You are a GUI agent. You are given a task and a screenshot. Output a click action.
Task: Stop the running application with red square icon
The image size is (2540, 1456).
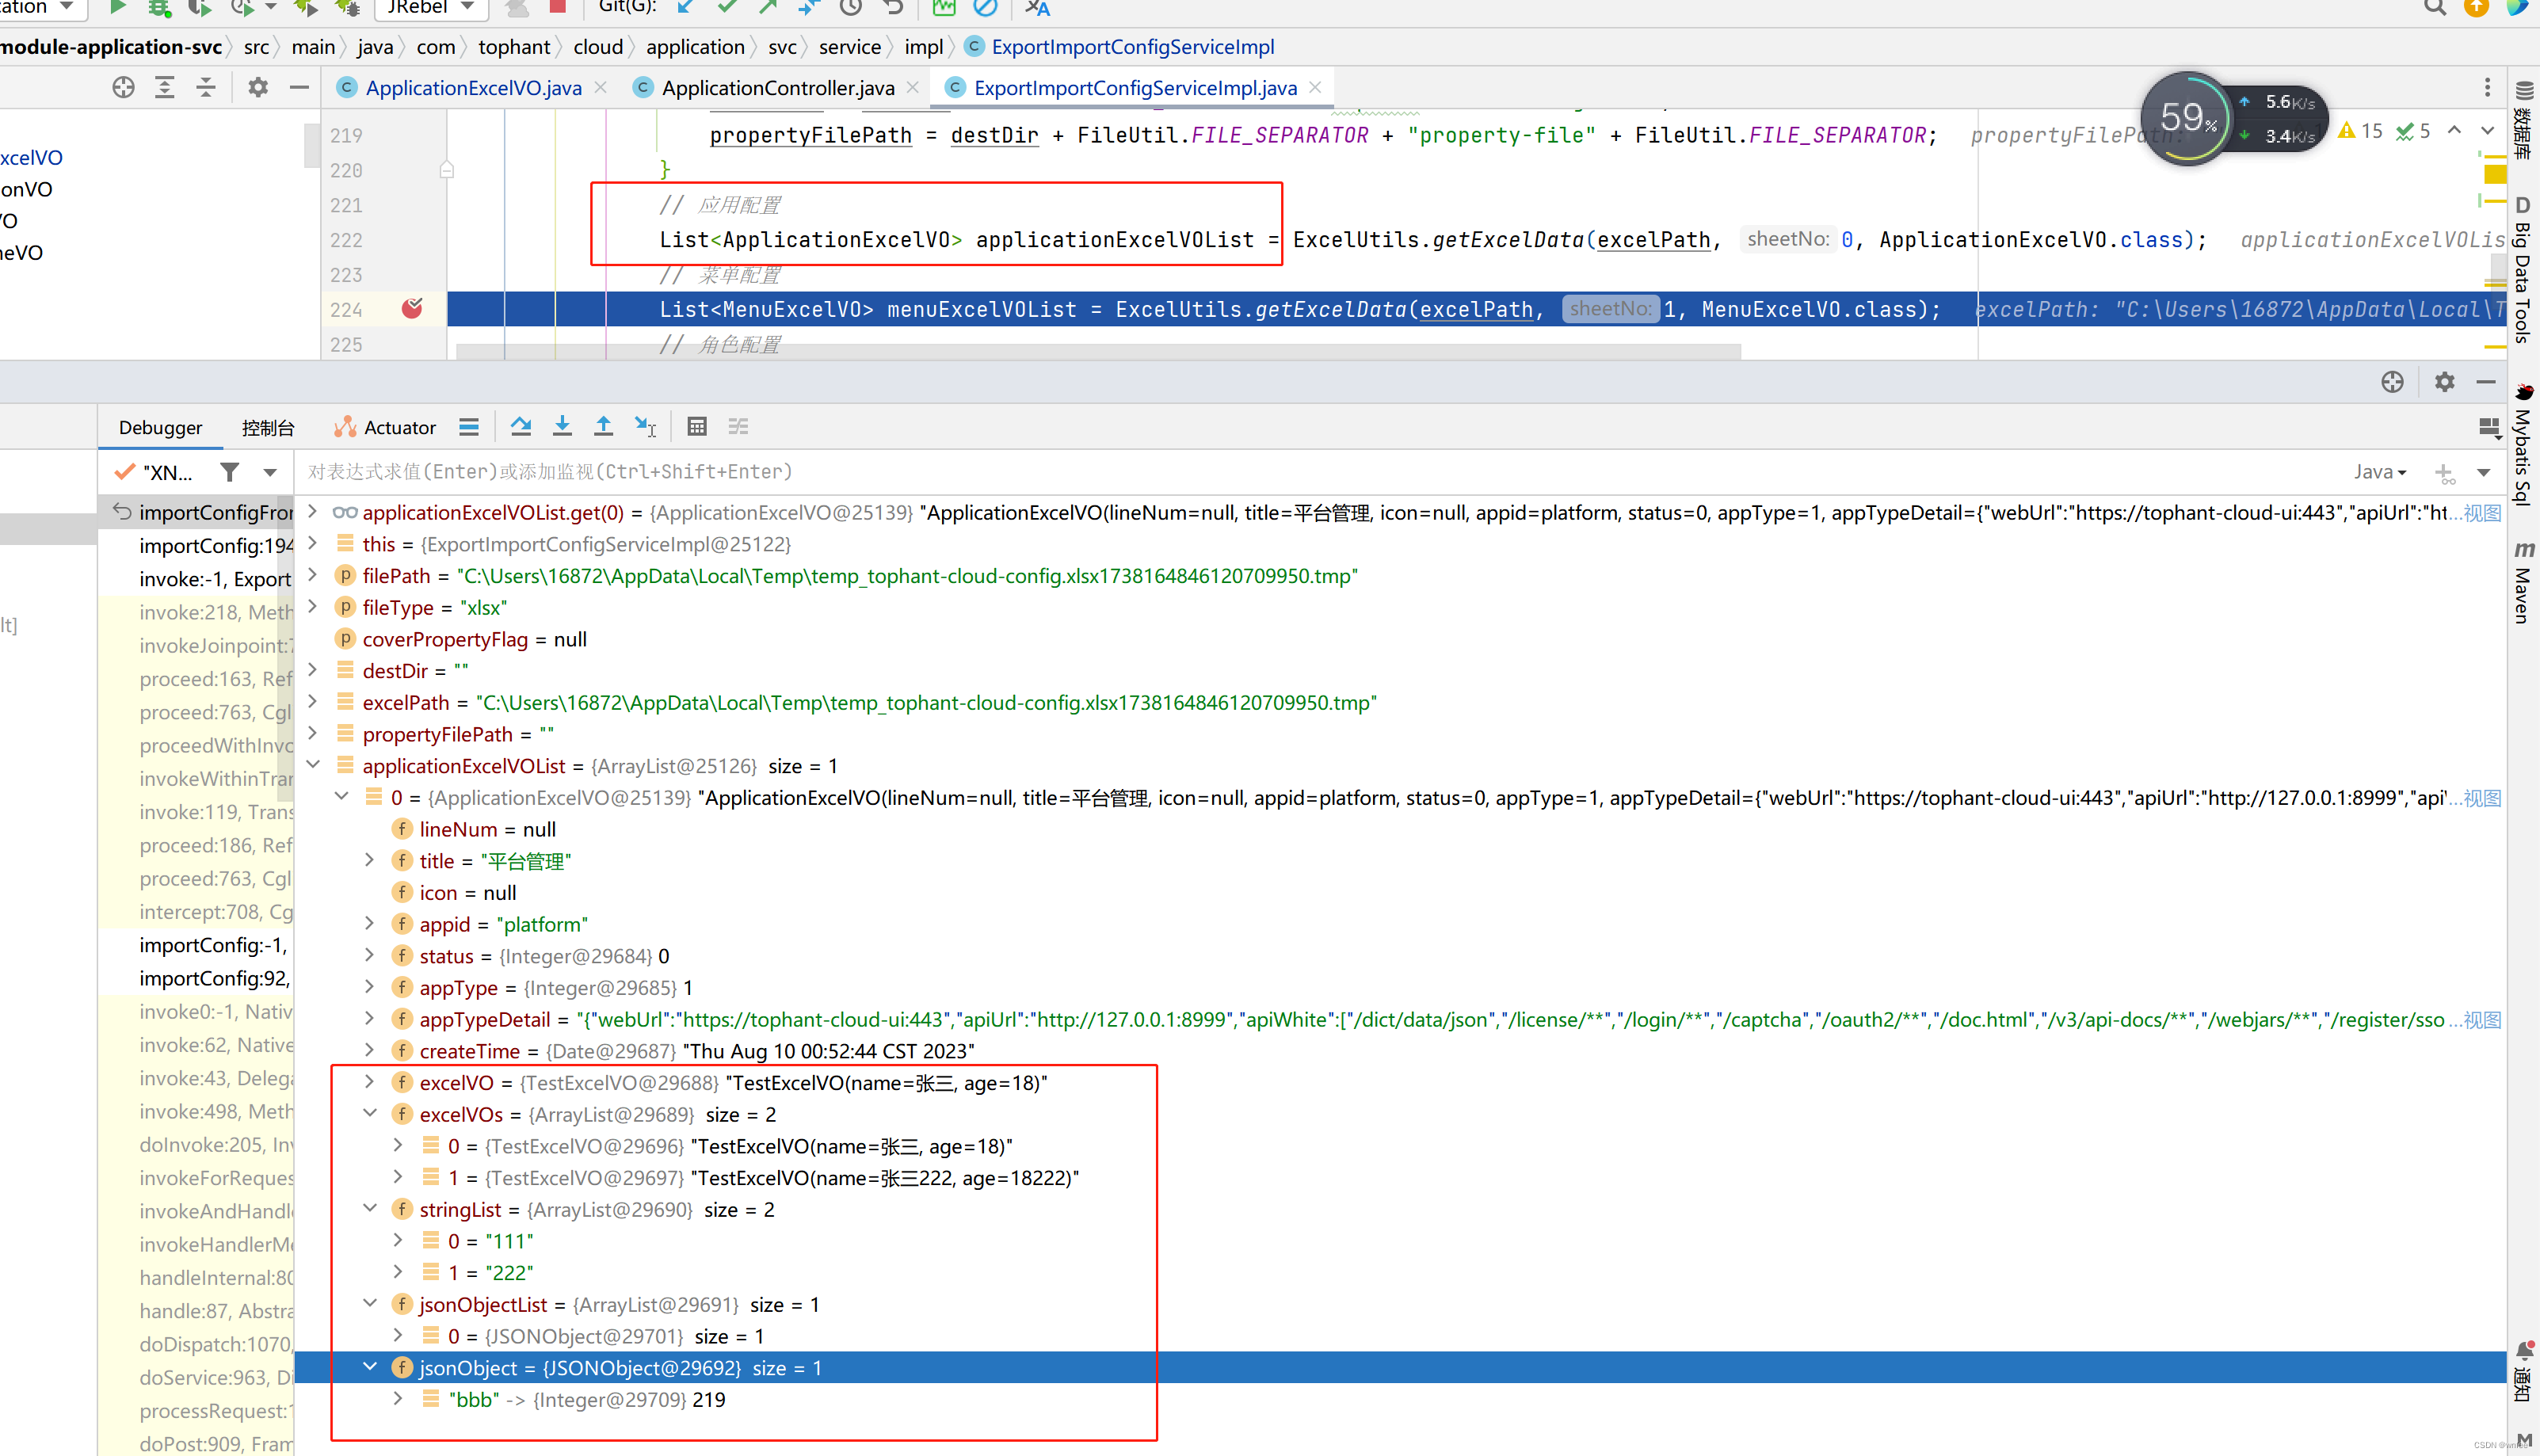(x=557, y=8)
